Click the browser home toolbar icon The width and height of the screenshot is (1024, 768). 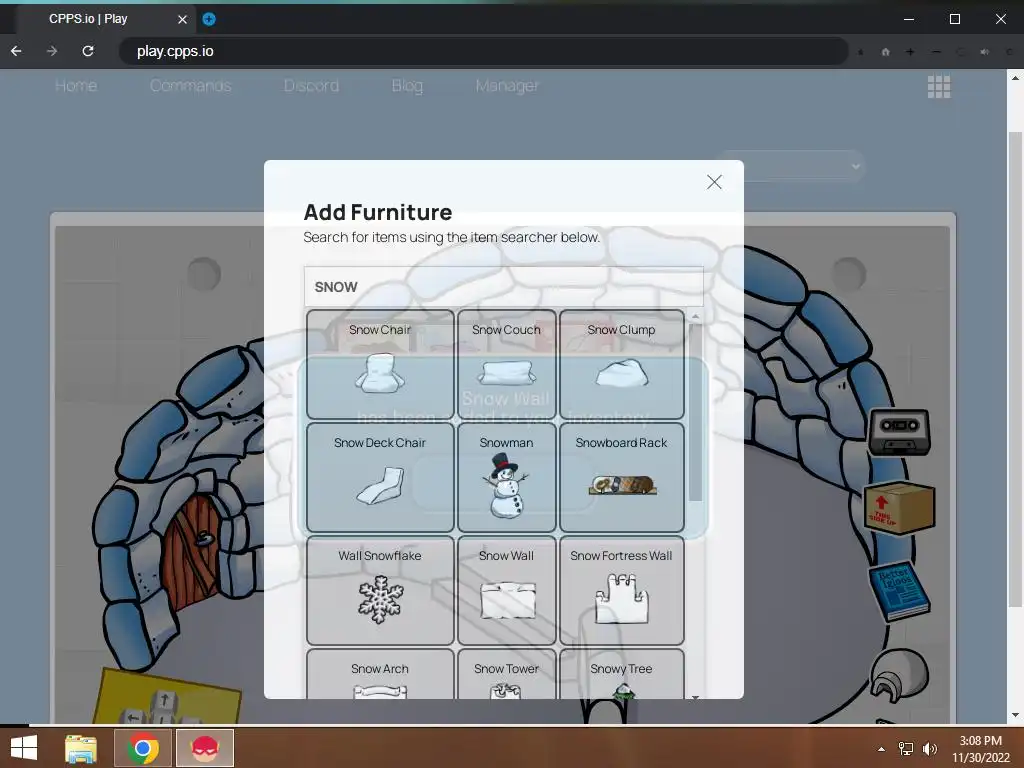886,52
